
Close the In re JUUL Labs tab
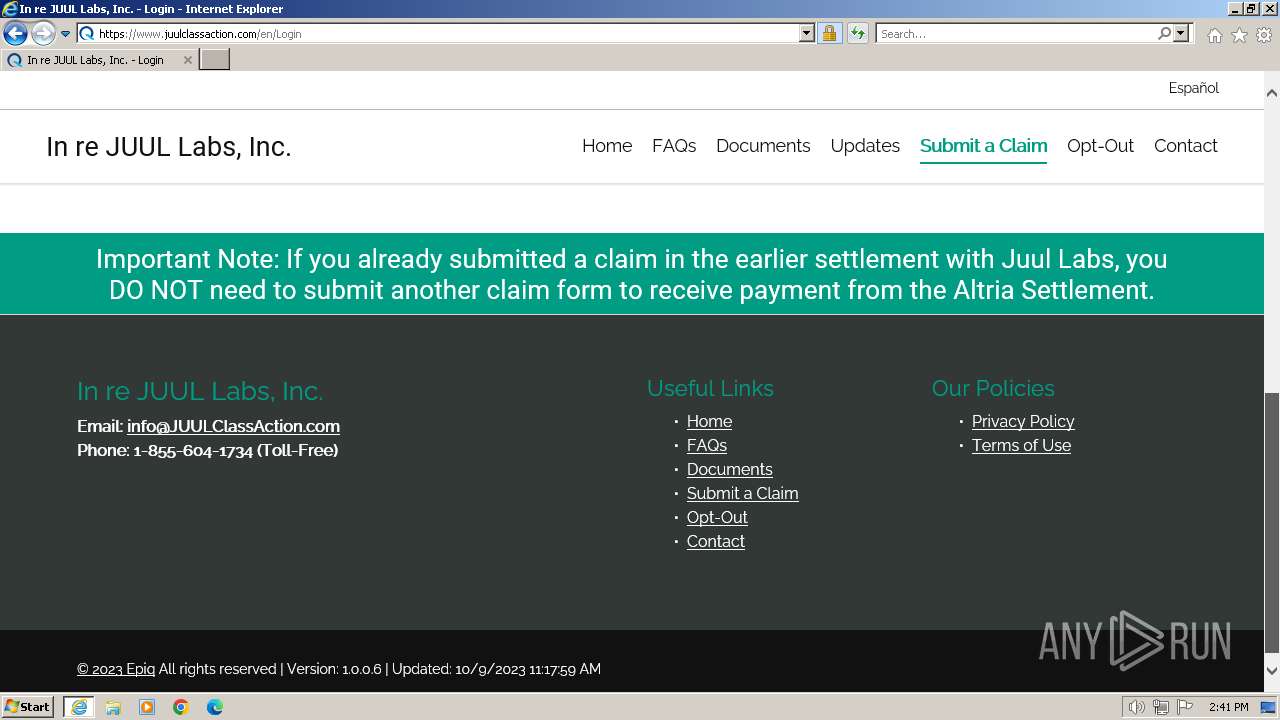click(187, 60)
